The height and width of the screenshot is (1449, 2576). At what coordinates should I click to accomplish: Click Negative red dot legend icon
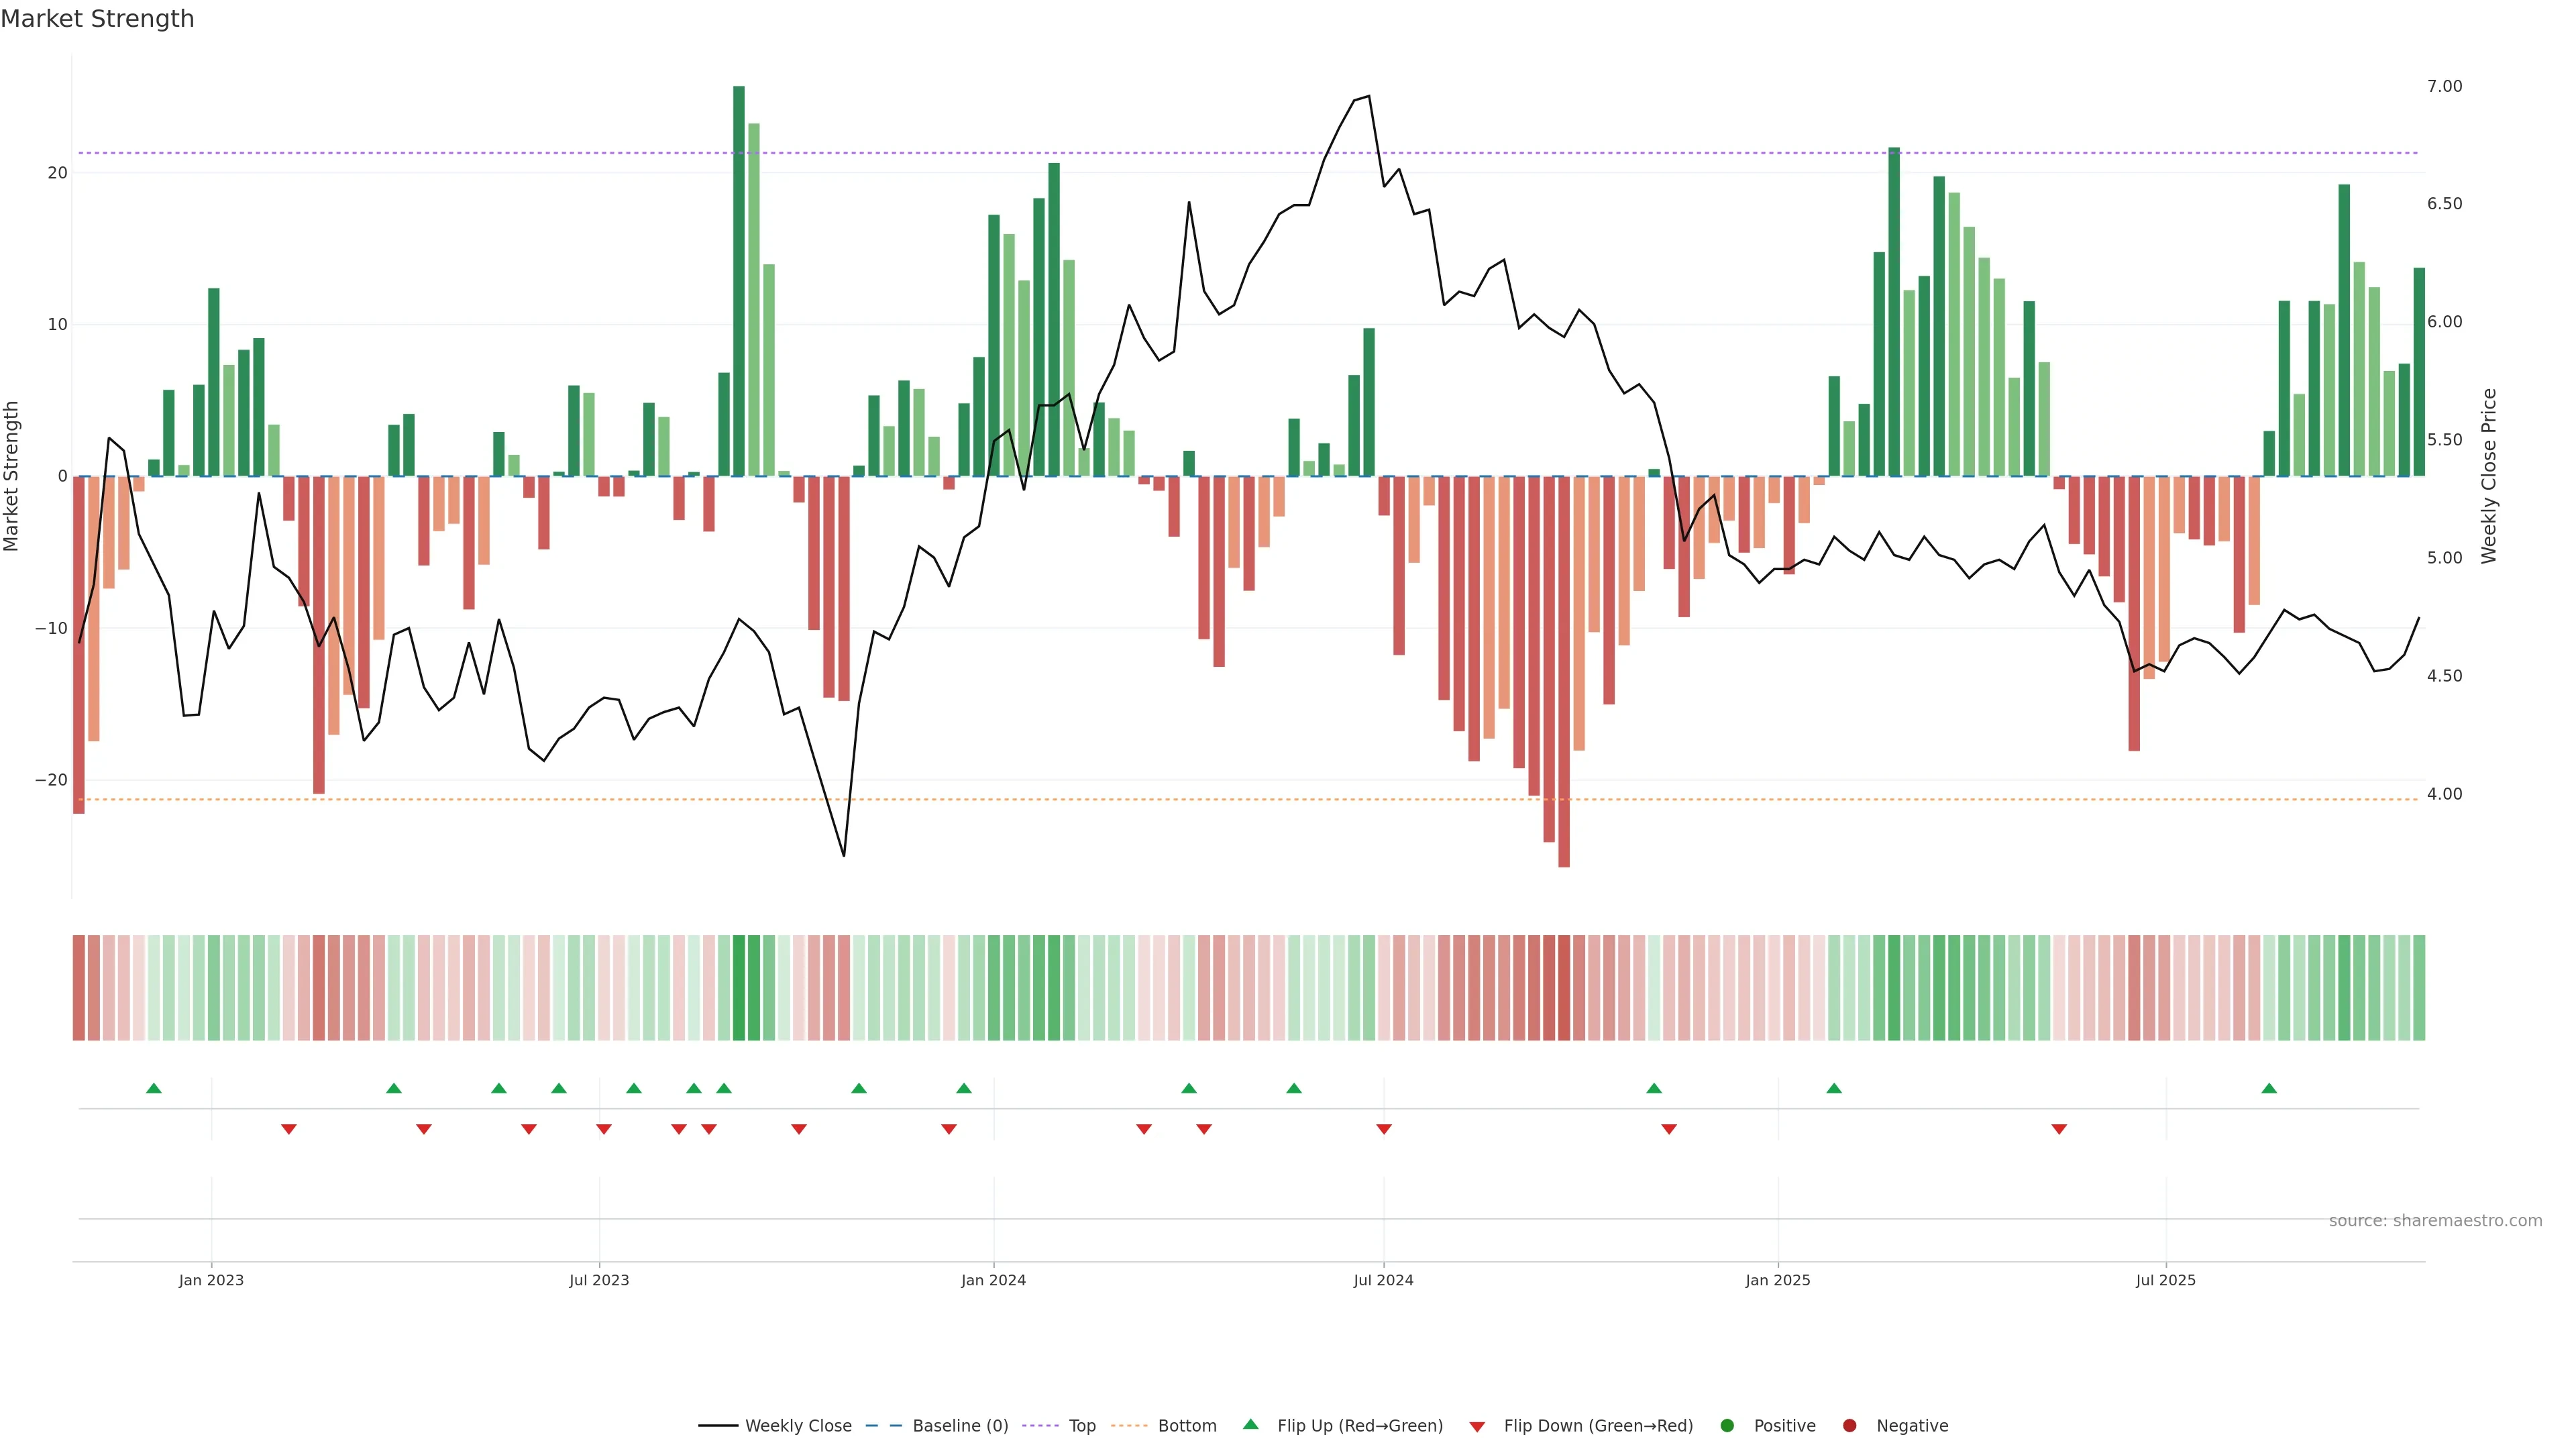coord(1849,1426)
